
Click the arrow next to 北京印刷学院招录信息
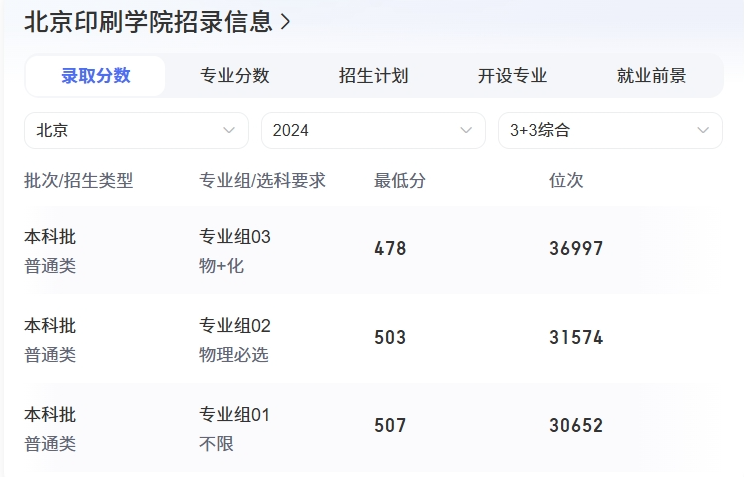tap(285, 22)
